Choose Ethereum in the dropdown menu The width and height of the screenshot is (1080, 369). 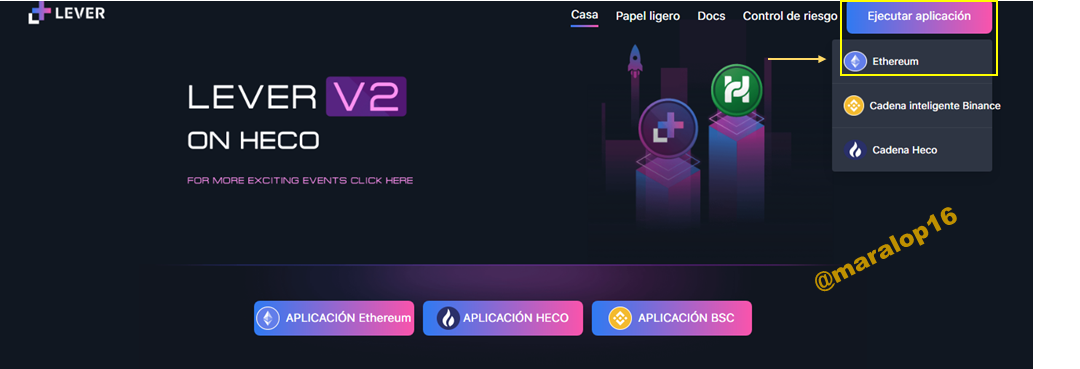912,62
